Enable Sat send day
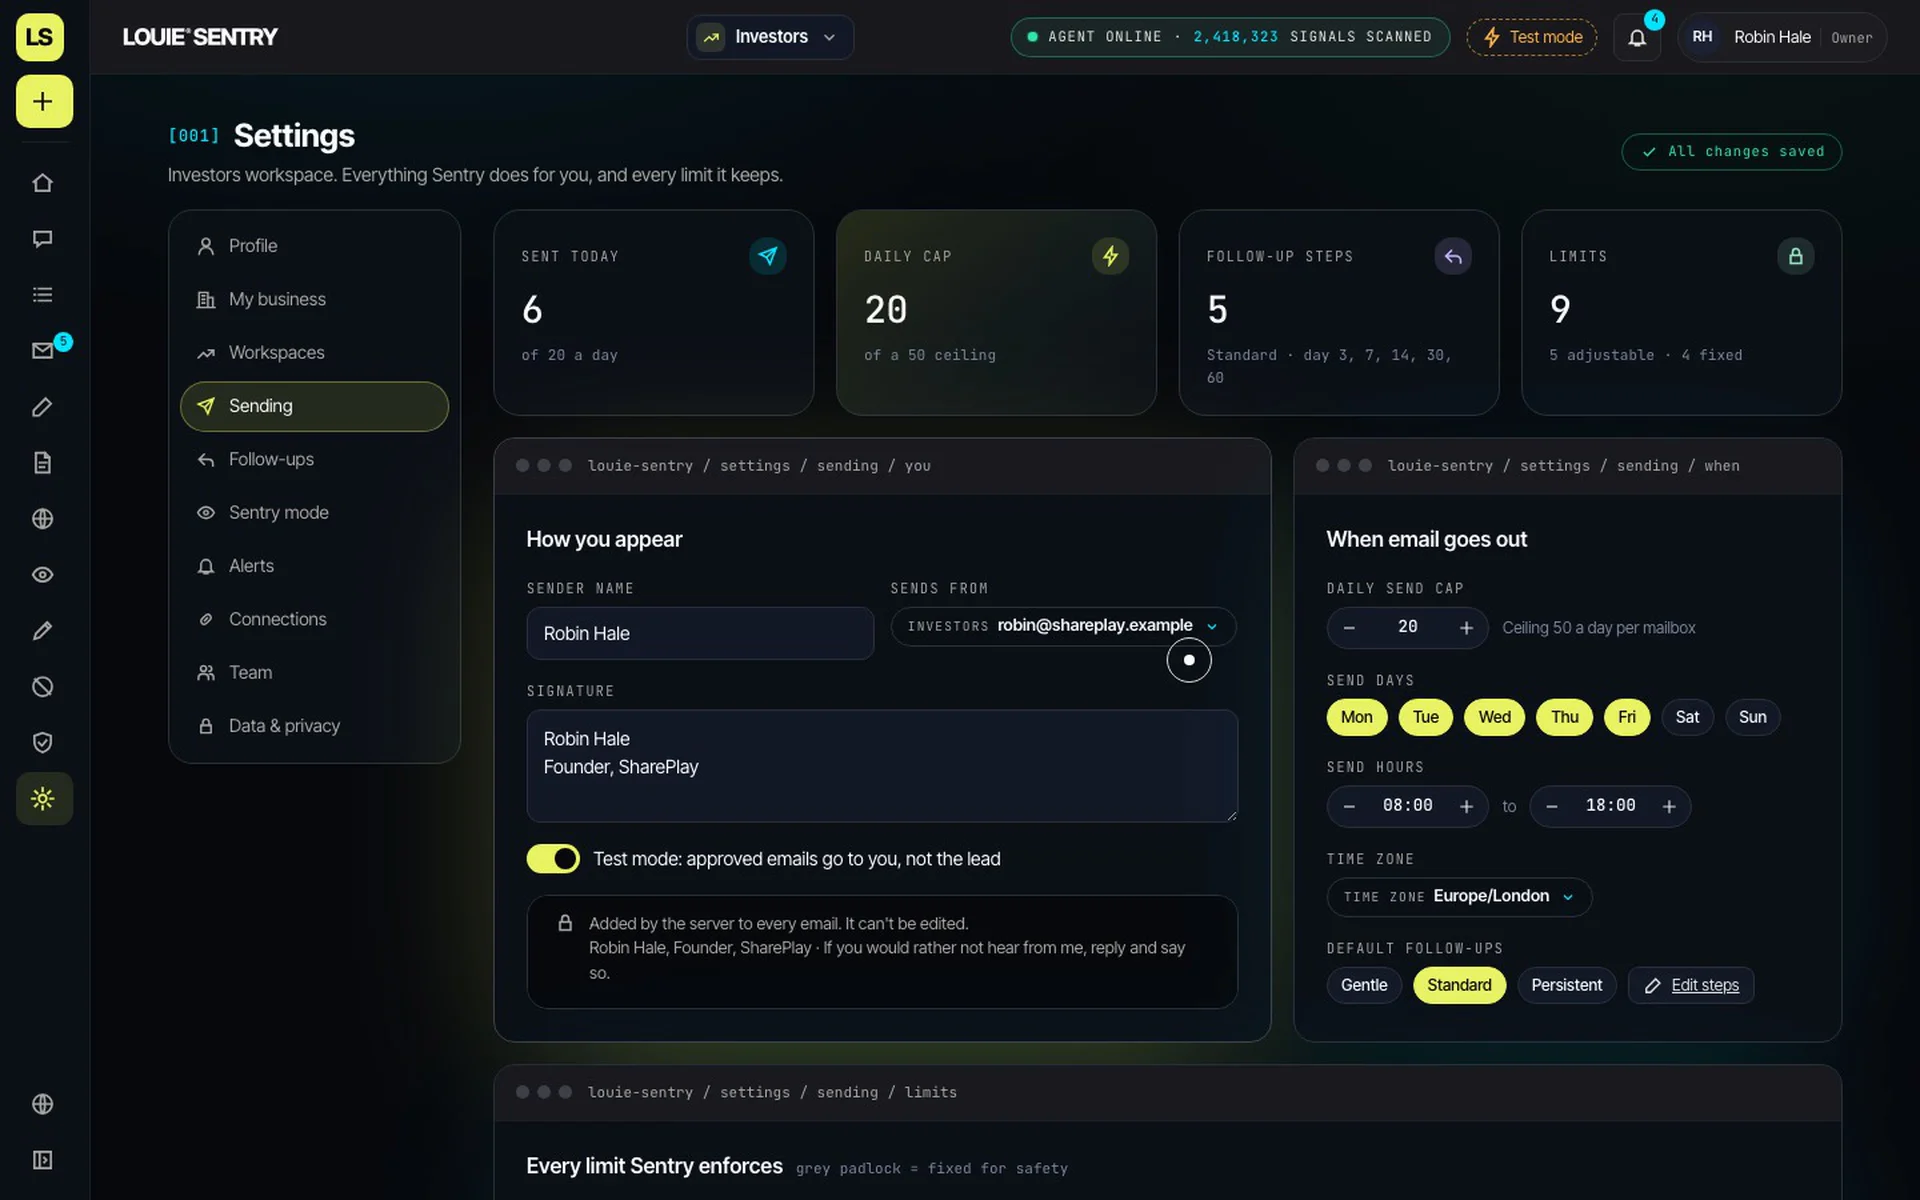Screen dimensions: 1920x1200 click(x=1687, y=717)
